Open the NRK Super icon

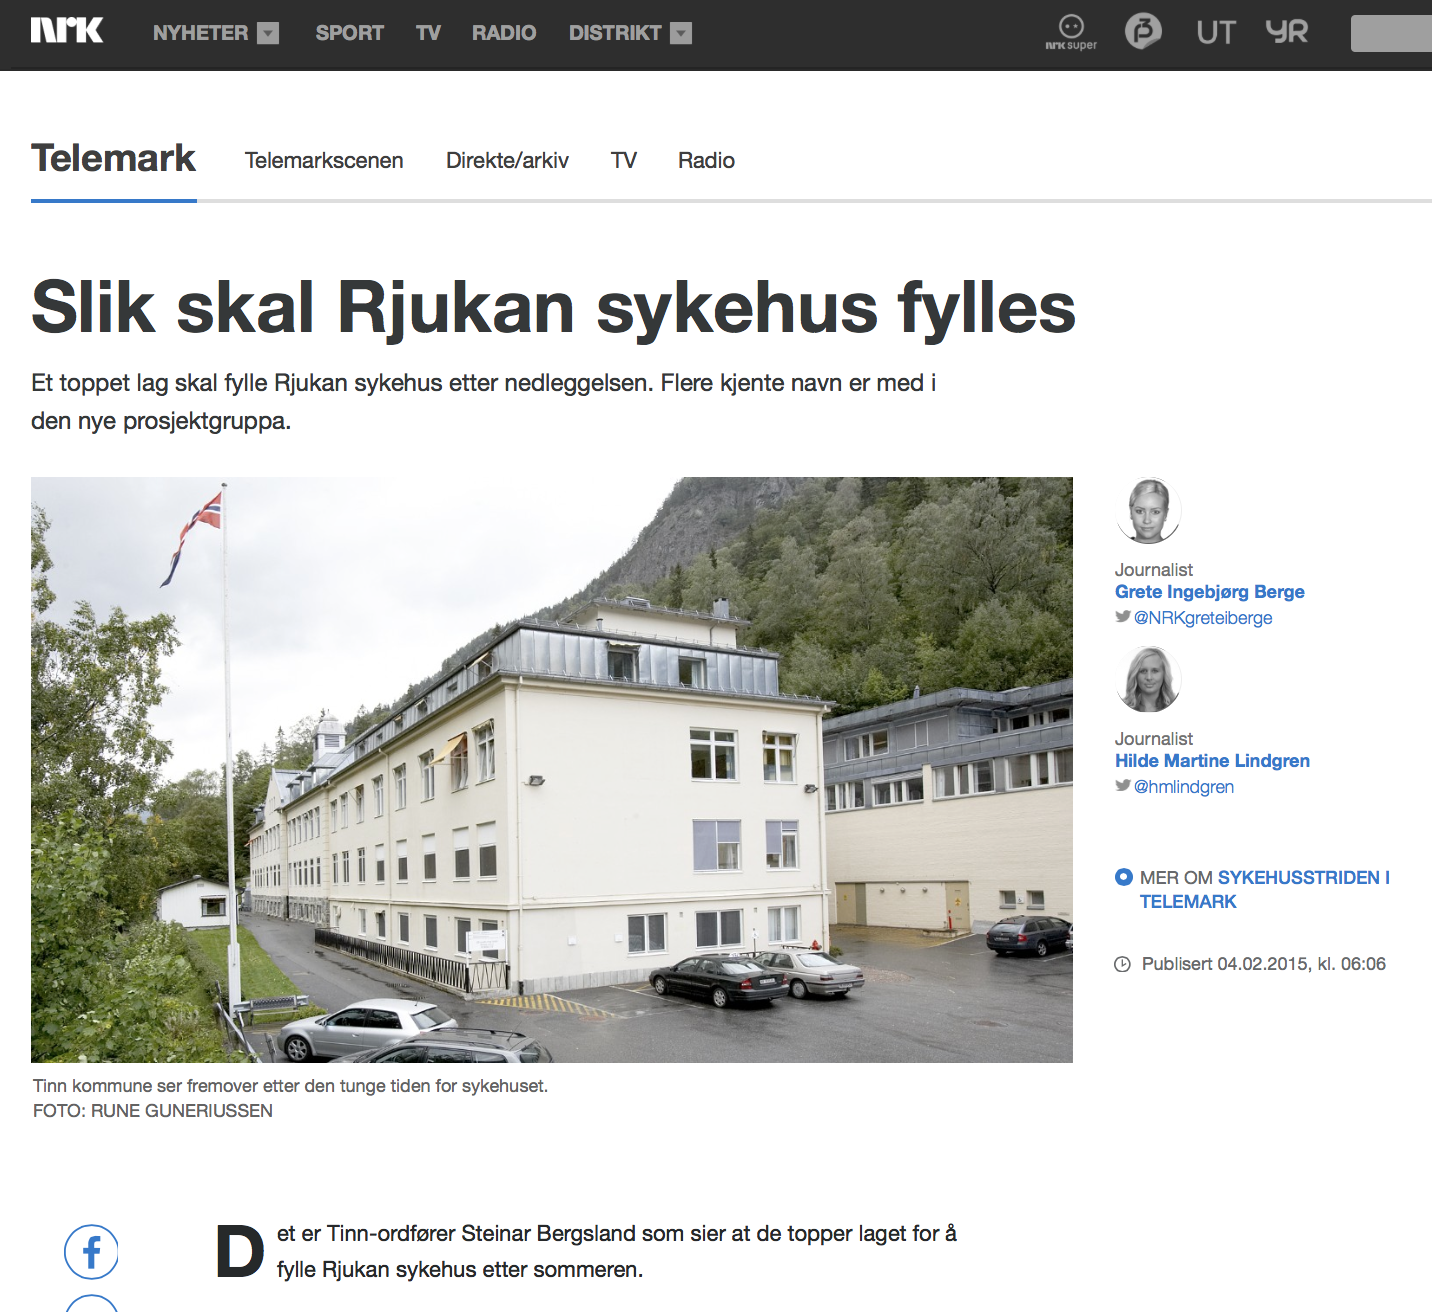1071,32
